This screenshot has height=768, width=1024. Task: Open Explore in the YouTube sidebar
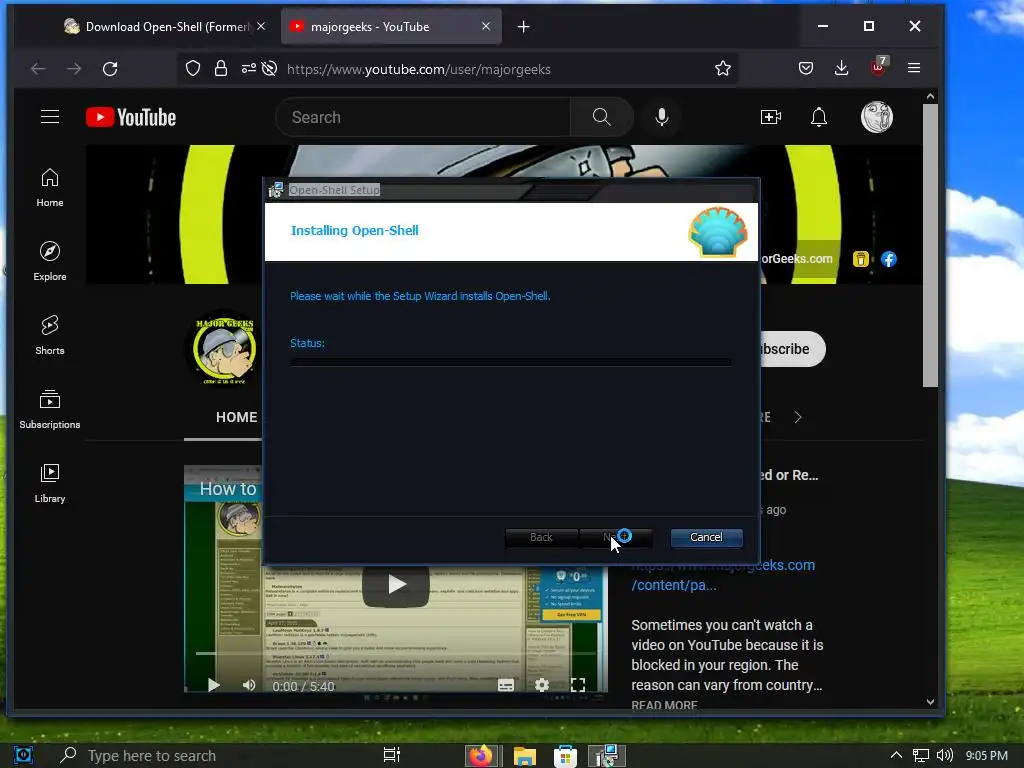[50, 261]
